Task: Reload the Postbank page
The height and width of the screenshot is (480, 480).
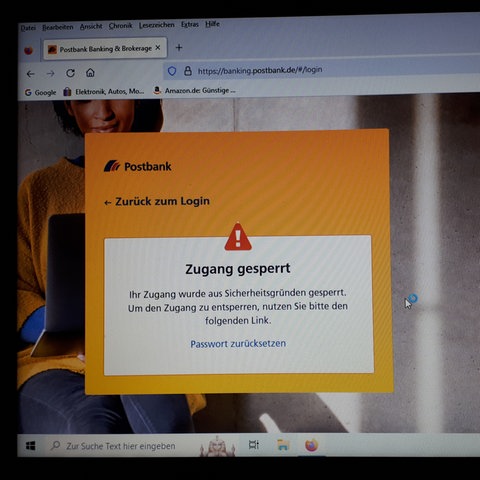Action: tap(70, 73)
